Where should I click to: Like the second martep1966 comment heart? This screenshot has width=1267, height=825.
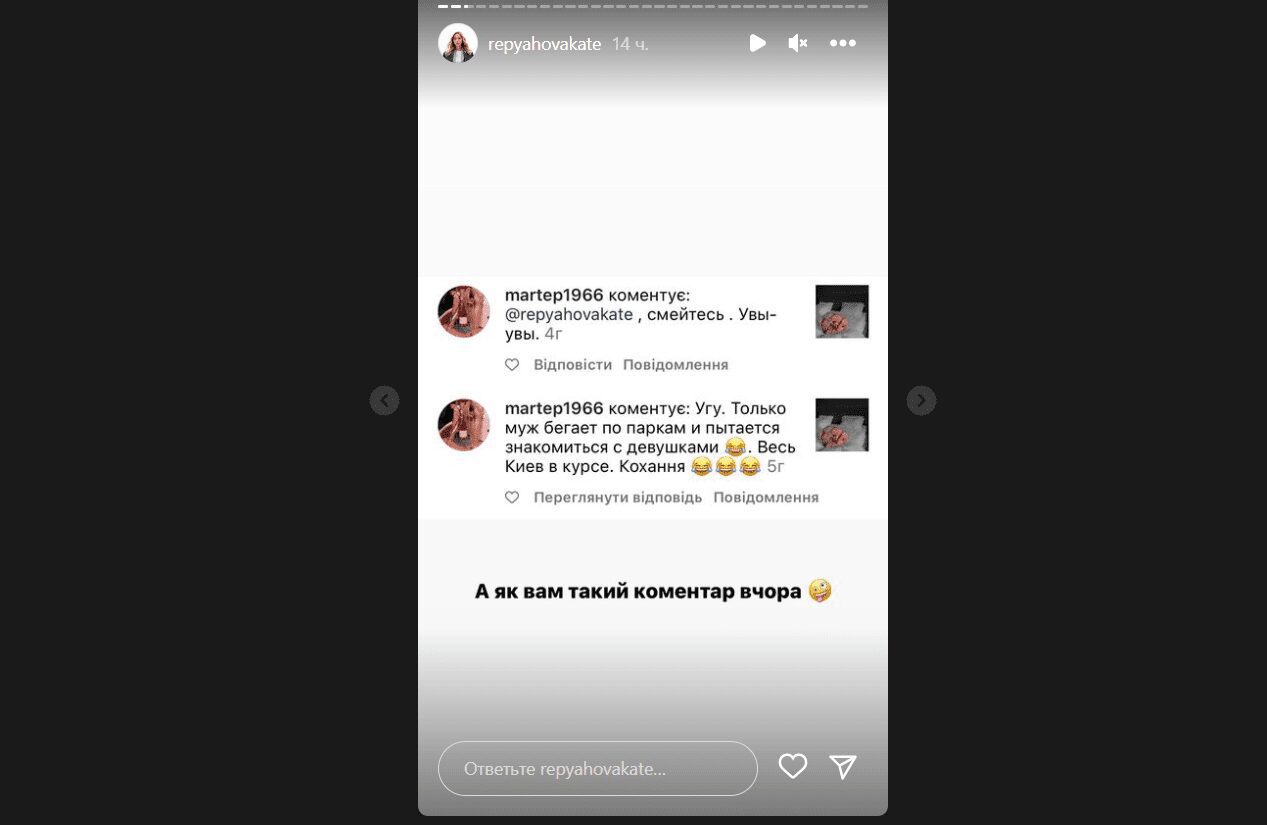(512, 497)
